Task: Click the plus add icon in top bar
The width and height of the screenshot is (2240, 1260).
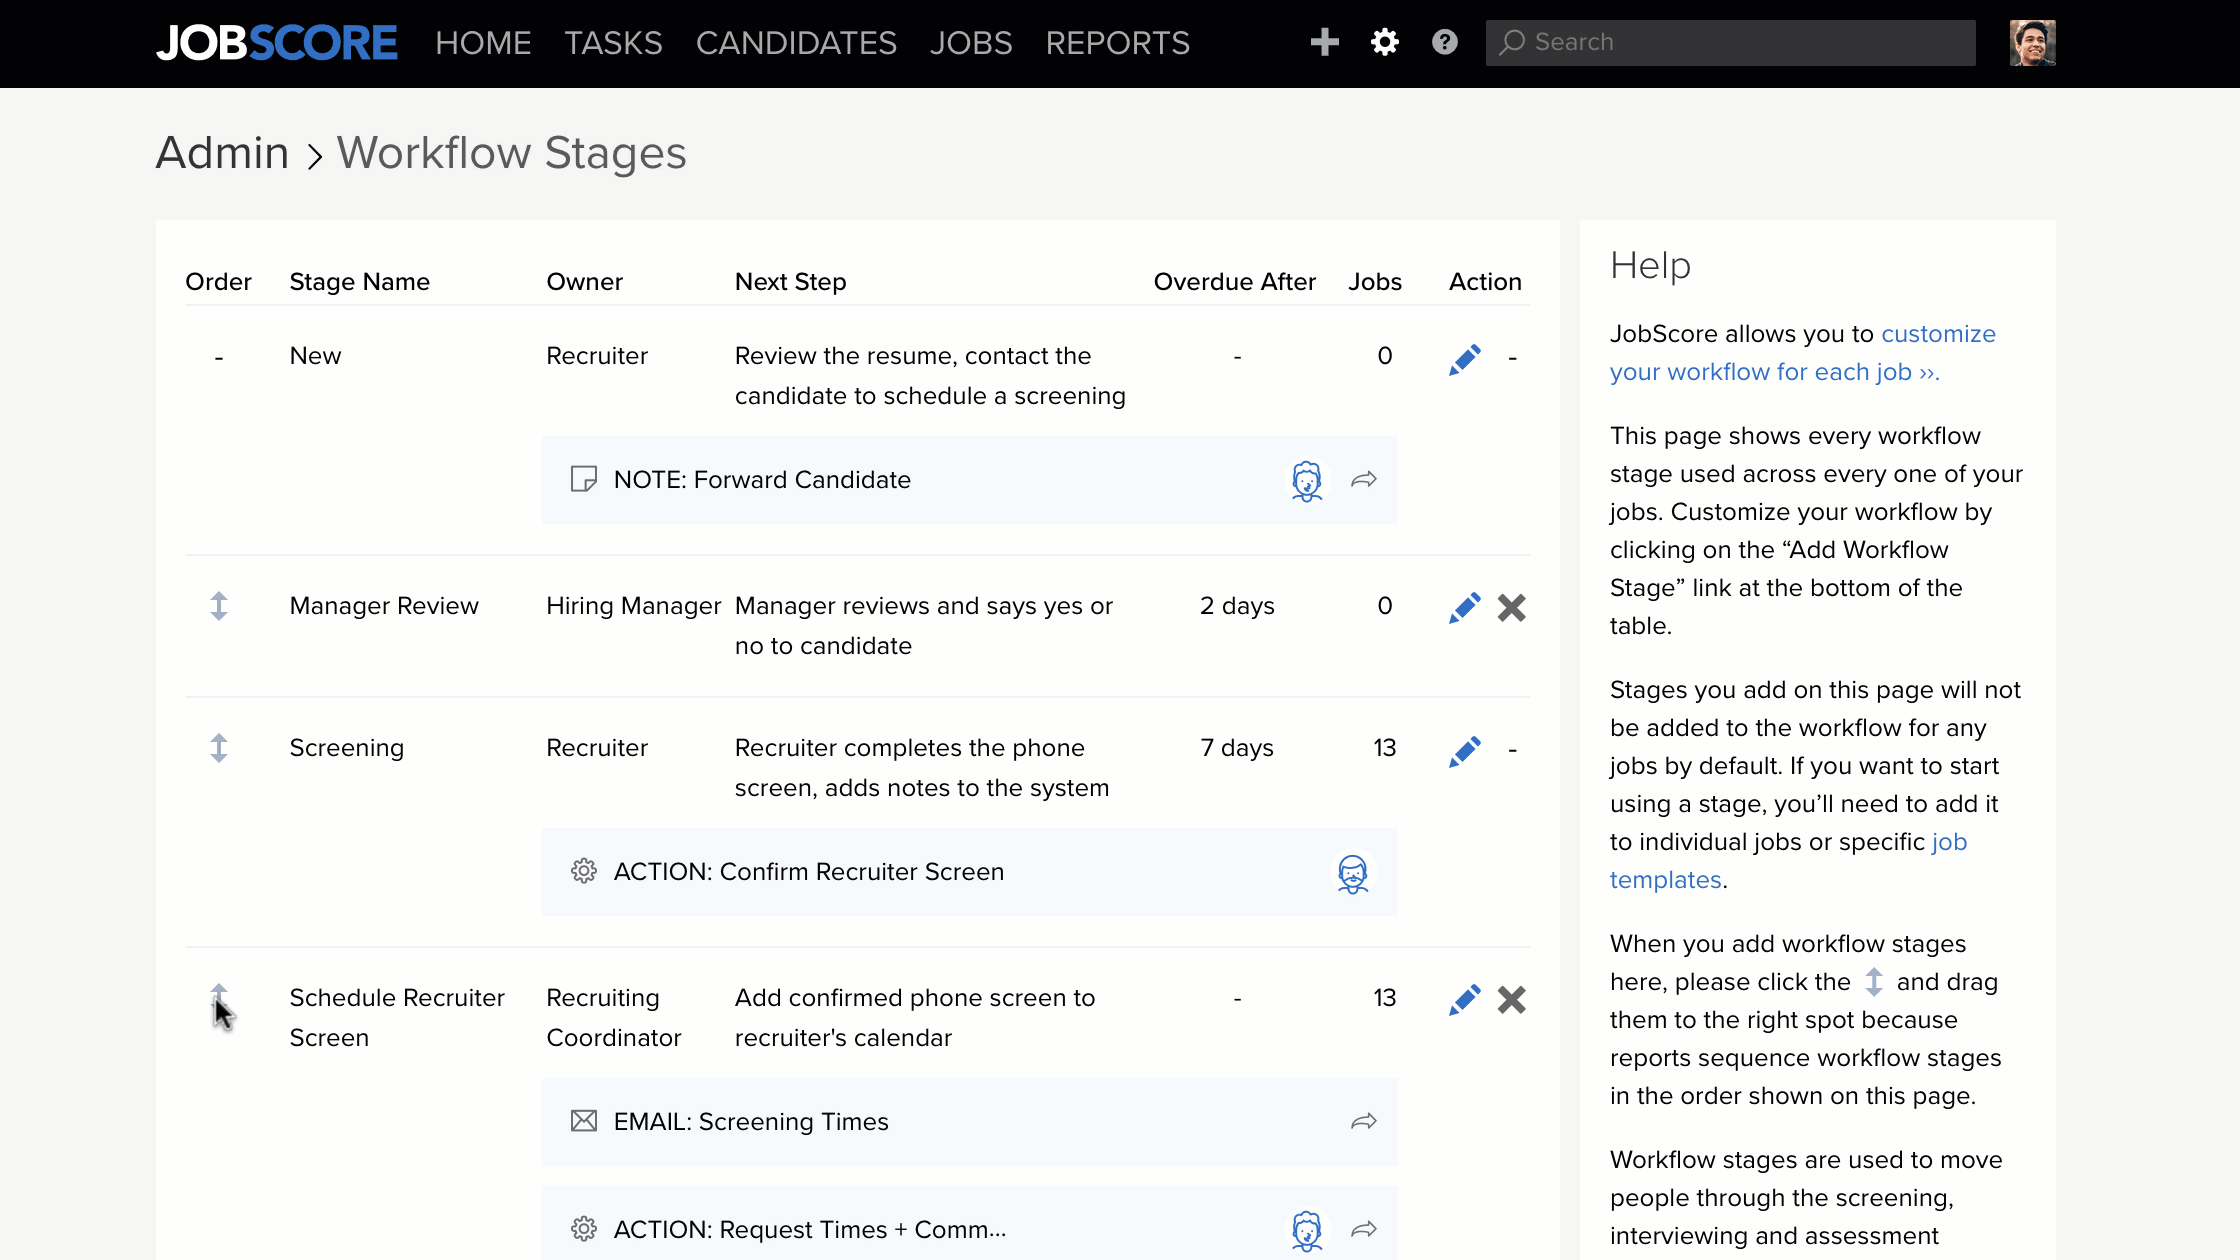Action: coord(1324,42)
